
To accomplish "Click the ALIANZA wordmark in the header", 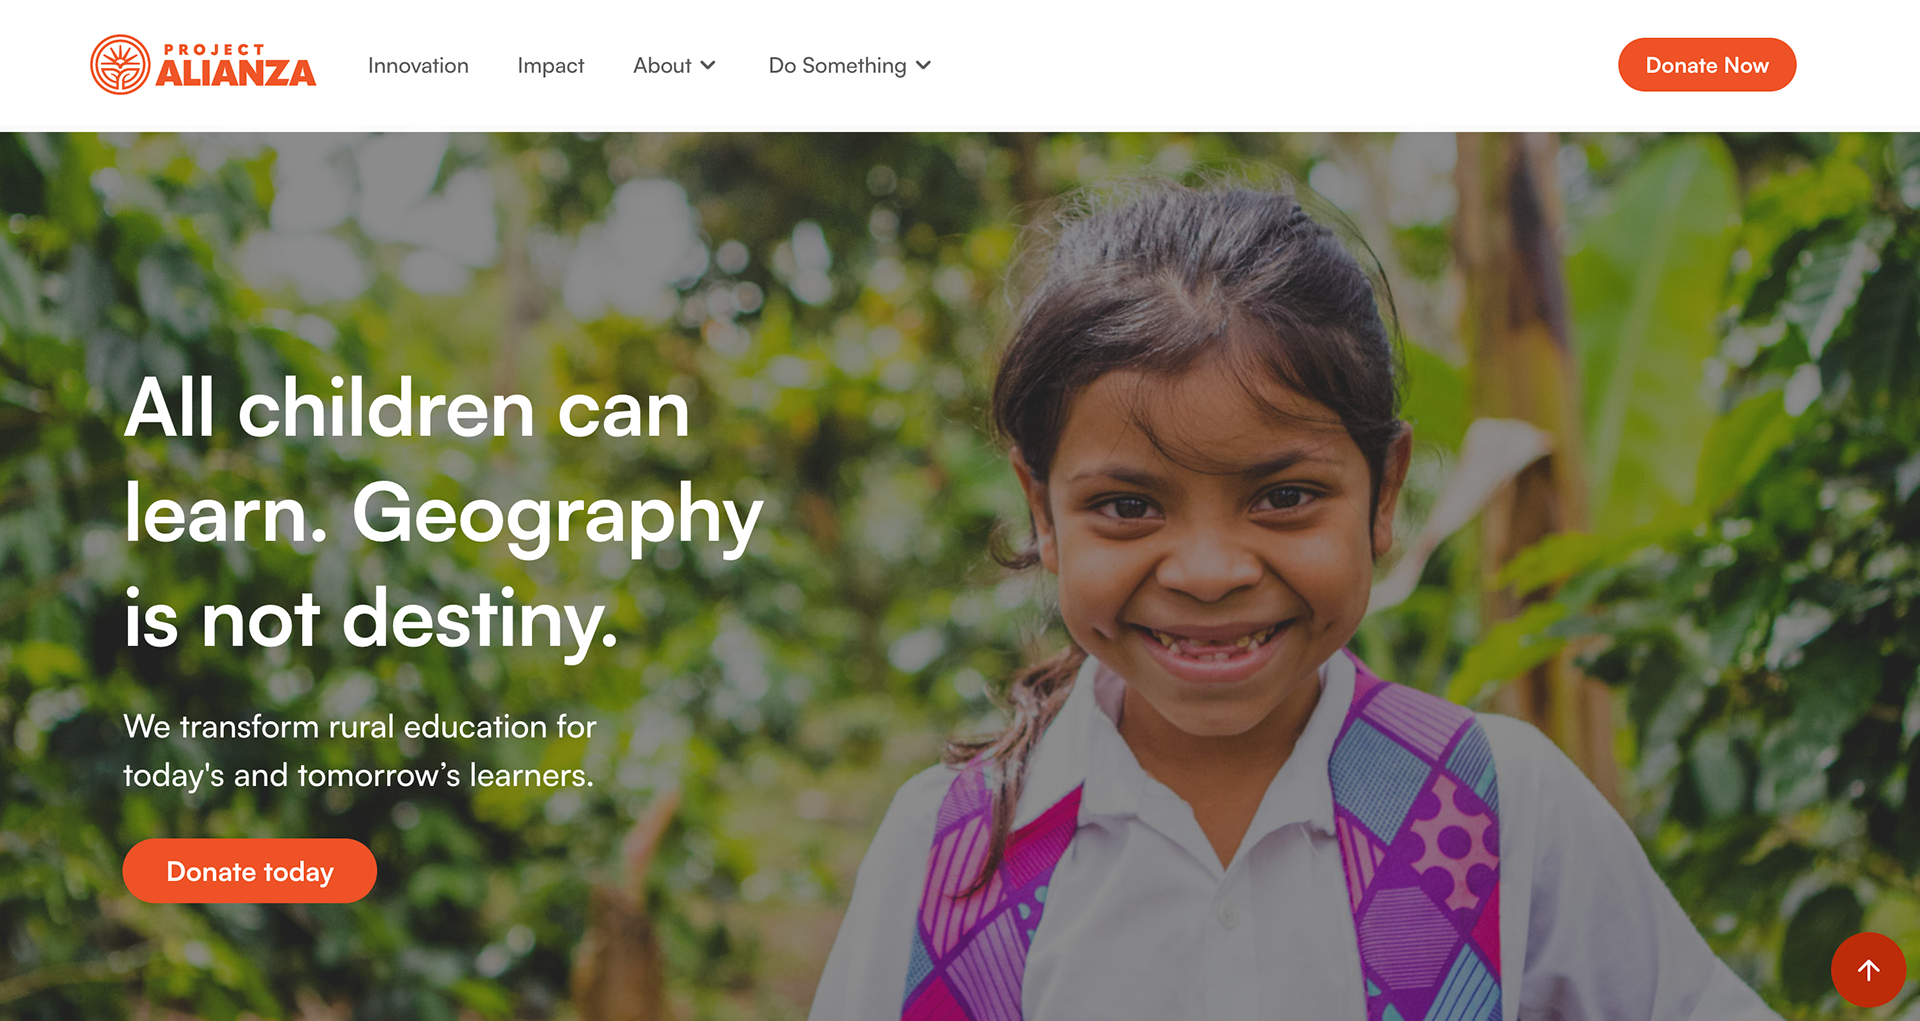I will 236,73.
